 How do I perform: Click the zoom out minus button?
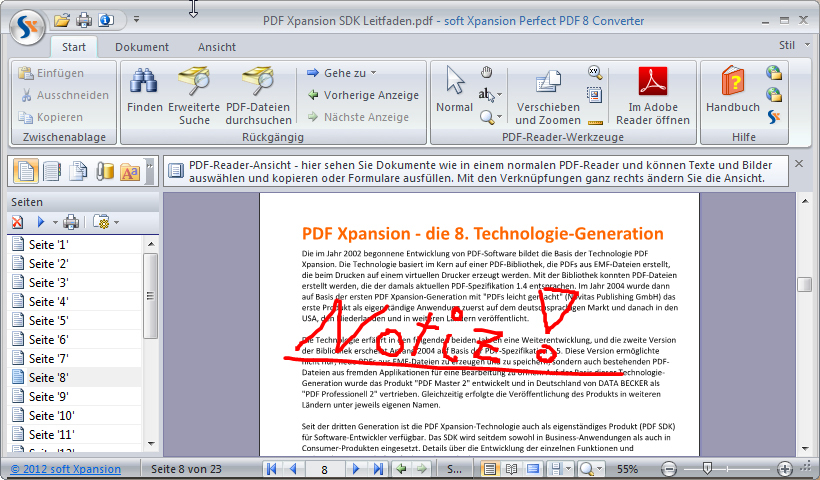coord(668,468)
